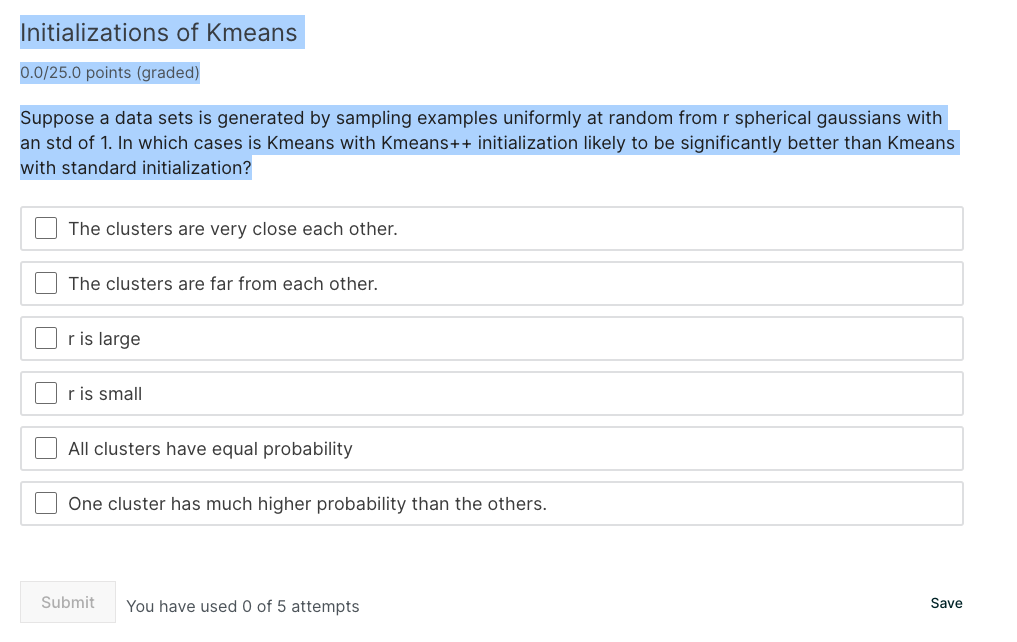Click the Save link
1017x642 pixels.
(x=946, y=603)
